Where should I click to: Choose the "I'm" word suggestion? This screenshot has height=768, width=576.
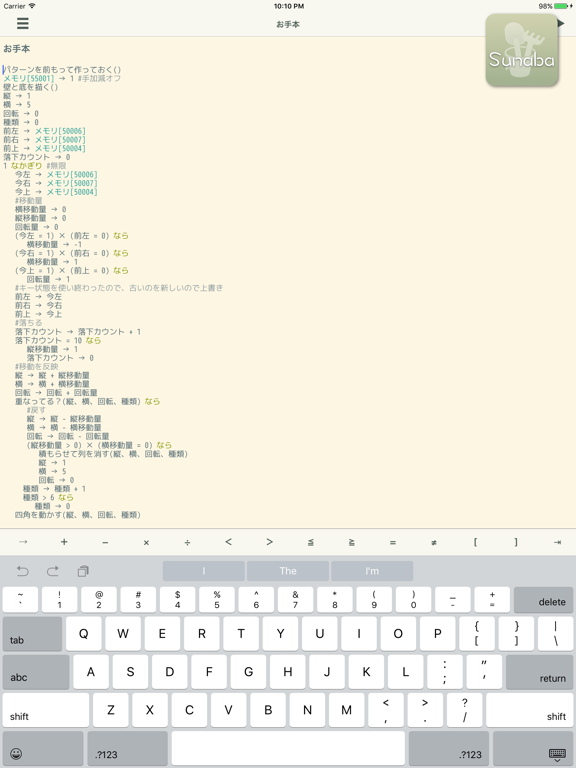point(372,571)
